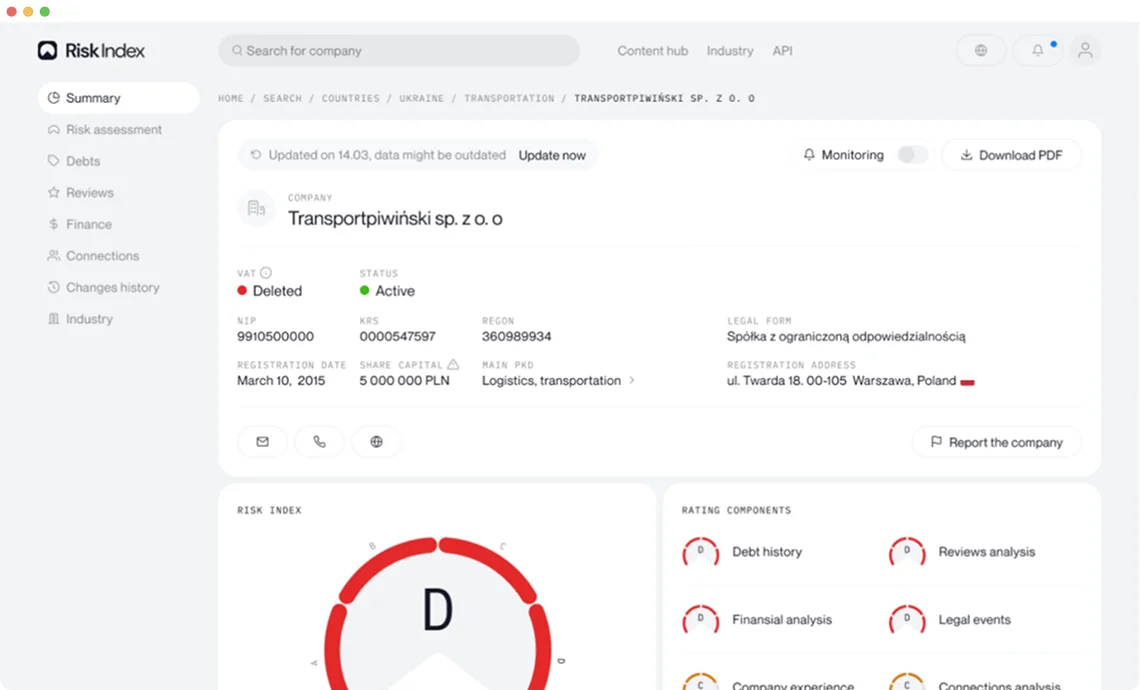1140x690 pixels.
Task: Go to TRANSPORTATION breadcrumb
Action: tap(510, 98)
